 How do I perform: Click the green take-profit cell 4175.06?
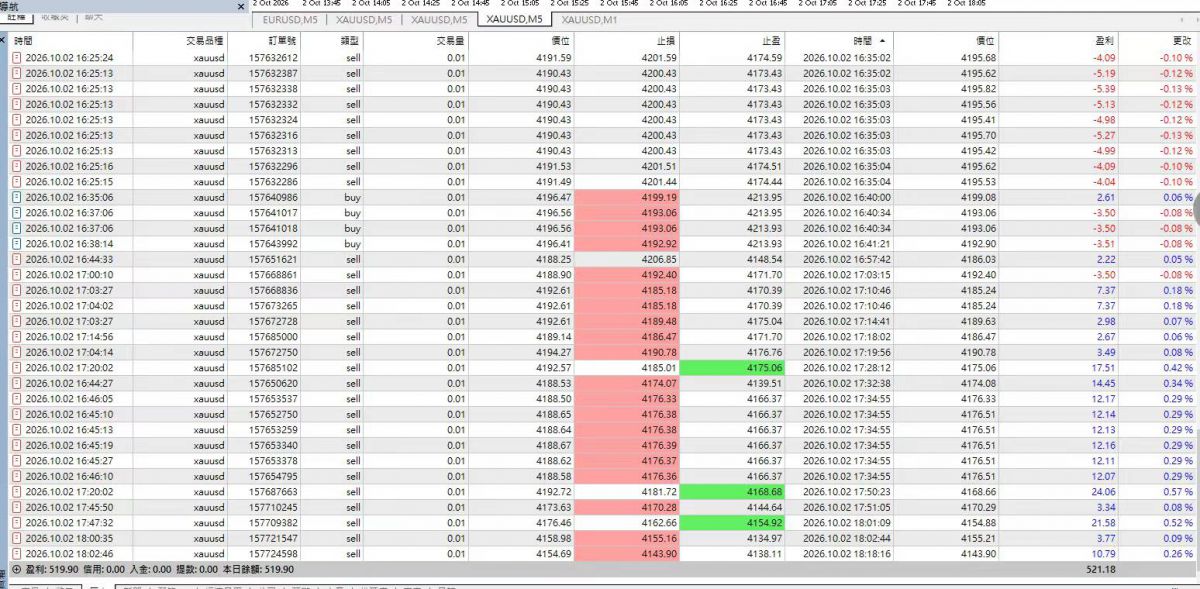tap(734, 367)
